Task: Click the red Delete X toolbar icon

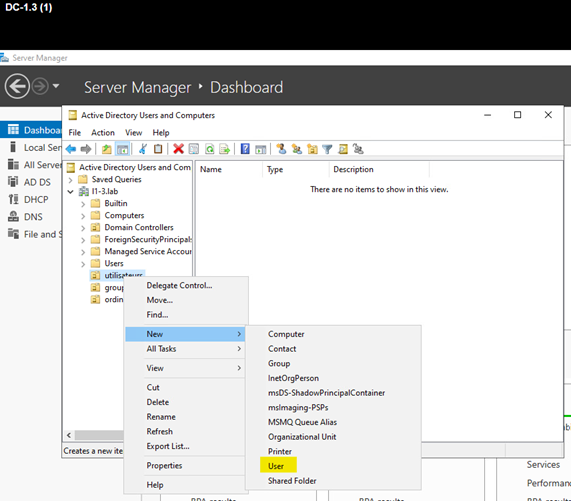Action: pyautogui.click(x=178, y=149)
